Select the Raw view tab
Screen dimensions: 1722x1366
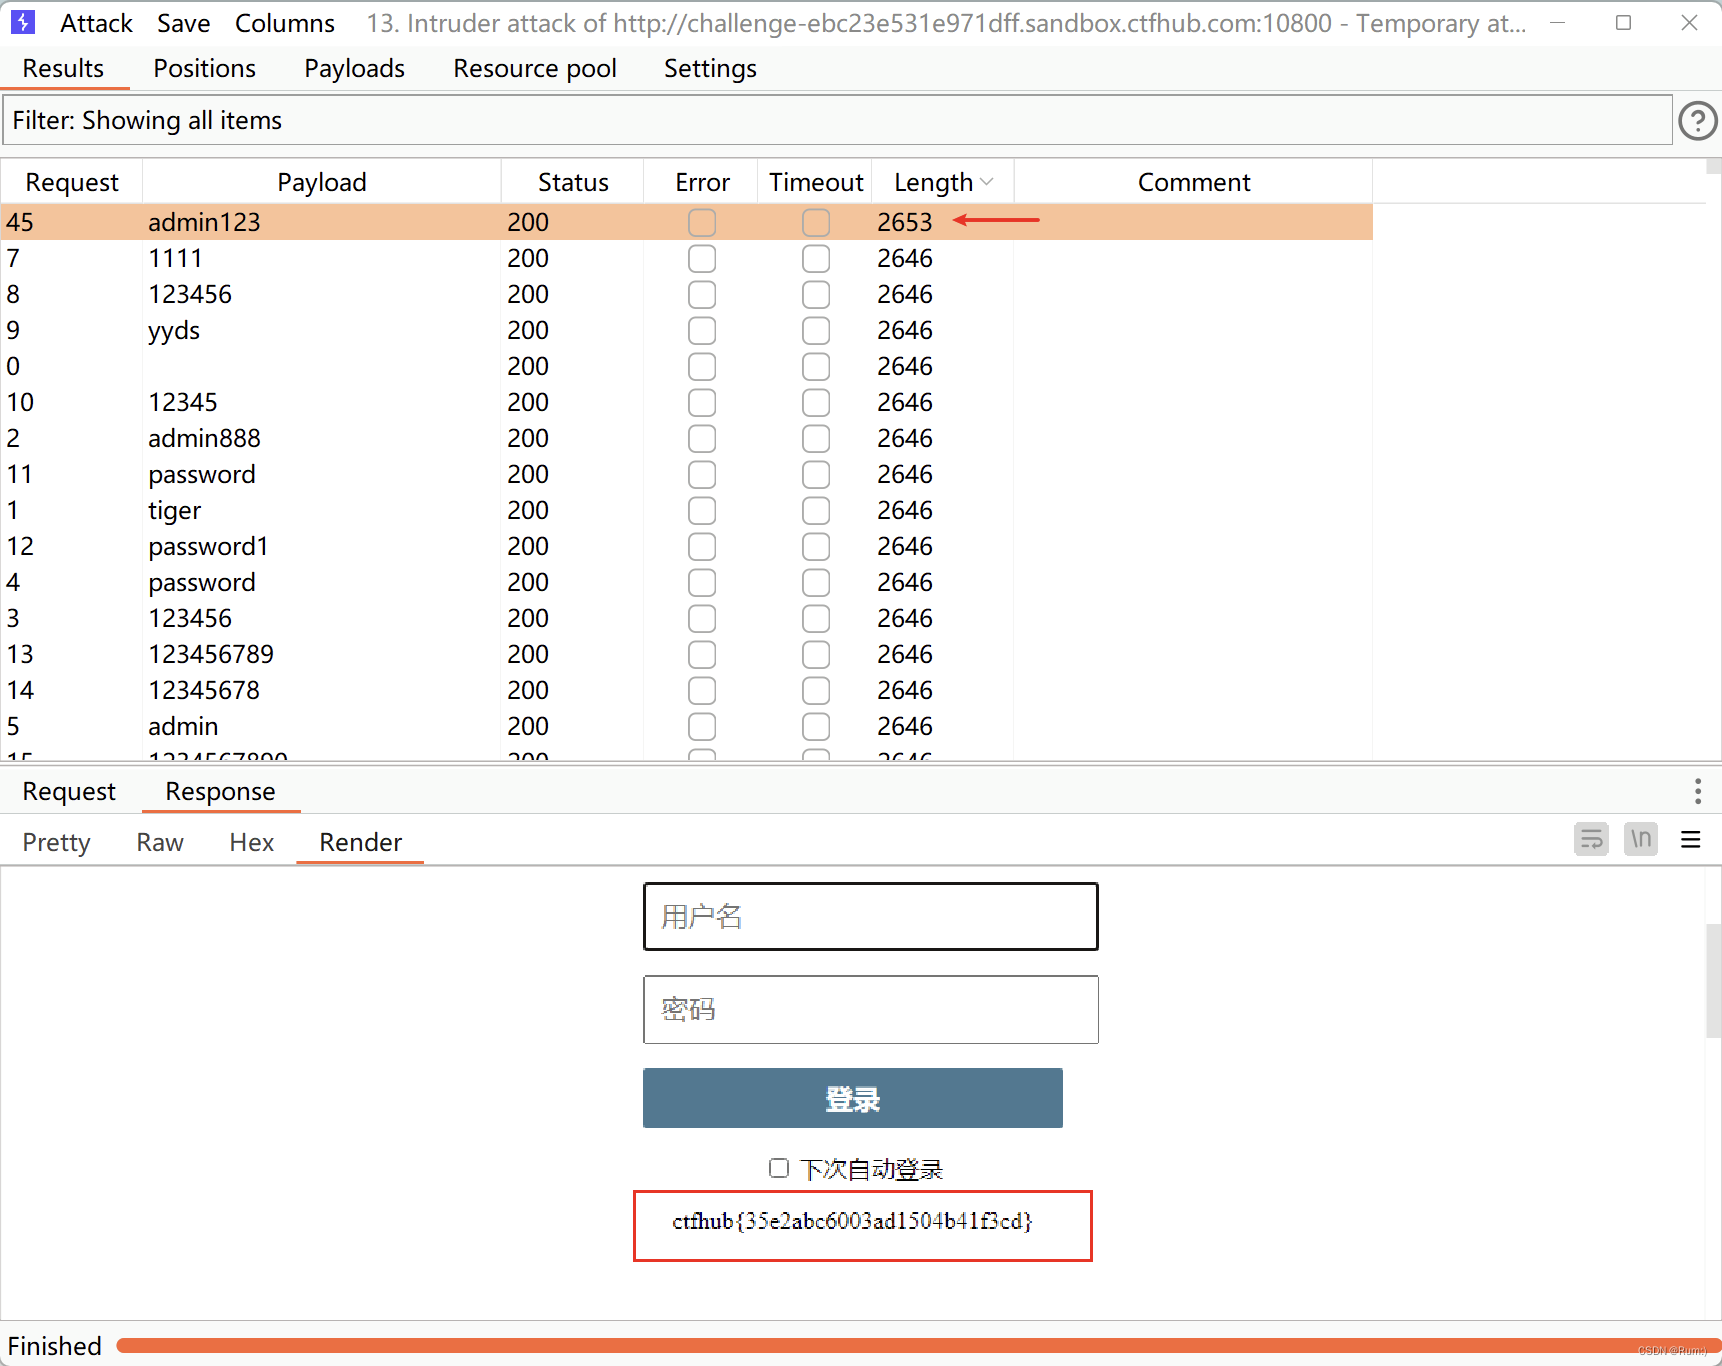pyautogui.click(x=160, y=842)
